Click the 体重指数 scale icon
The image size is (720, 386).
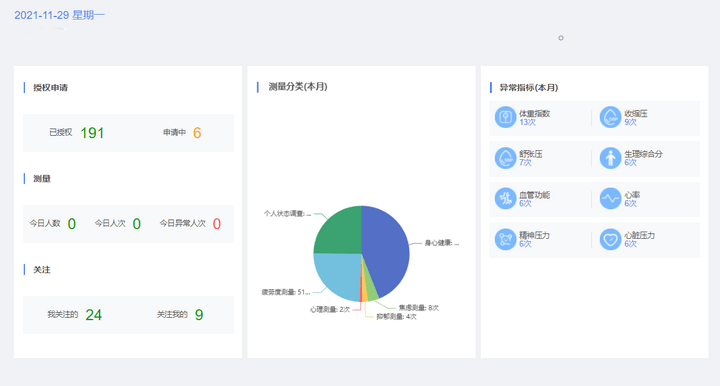[x=505, y=117]
